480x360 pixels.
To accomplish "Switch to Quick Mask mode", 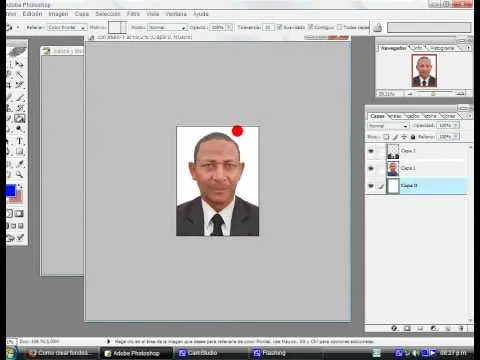I will [x=19, y=214].
